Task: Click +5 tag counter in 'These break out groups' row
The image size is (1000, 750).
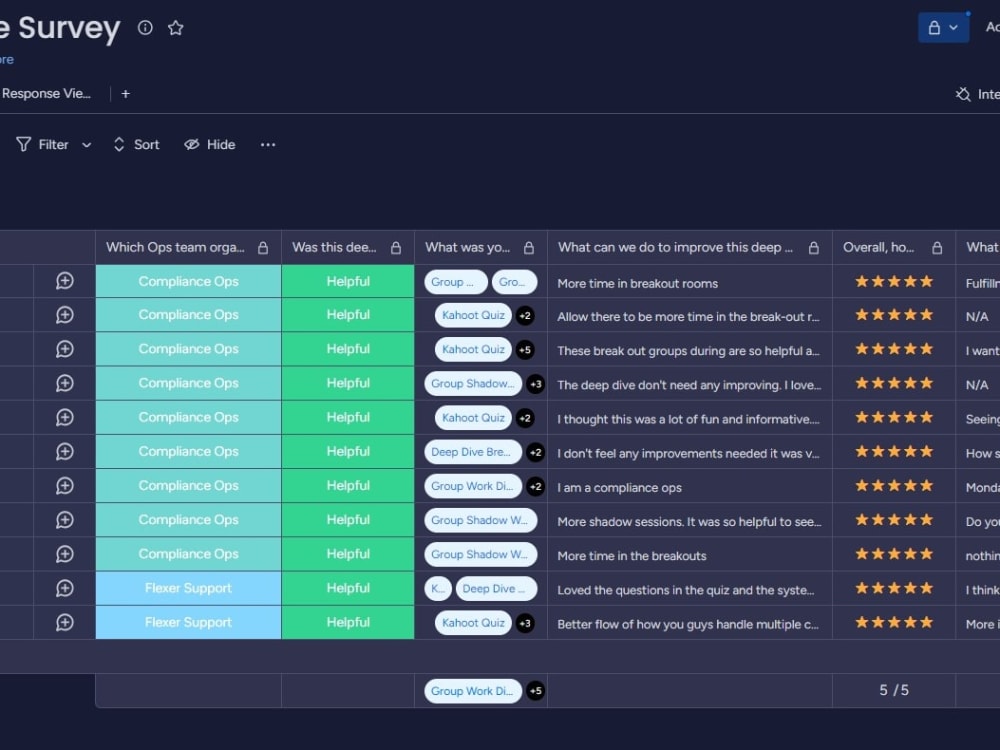Action: (525, 349)
